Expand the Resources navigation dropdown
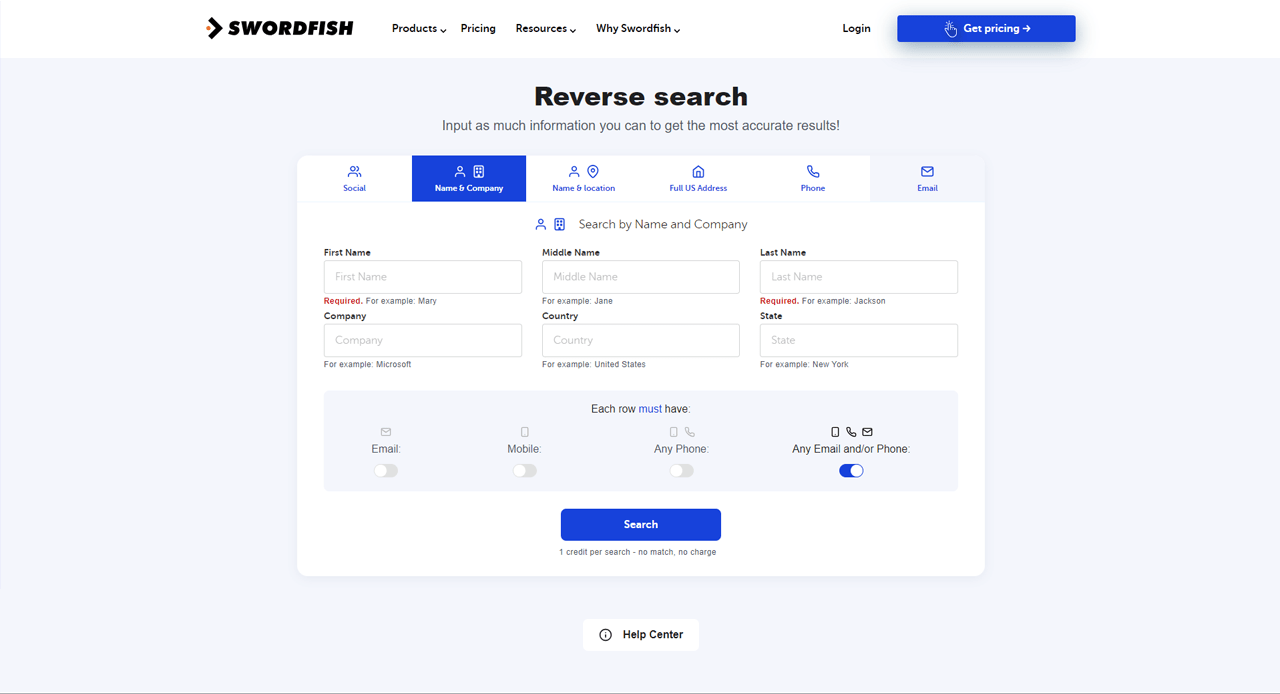The image size is (1280, 694). 545,28
